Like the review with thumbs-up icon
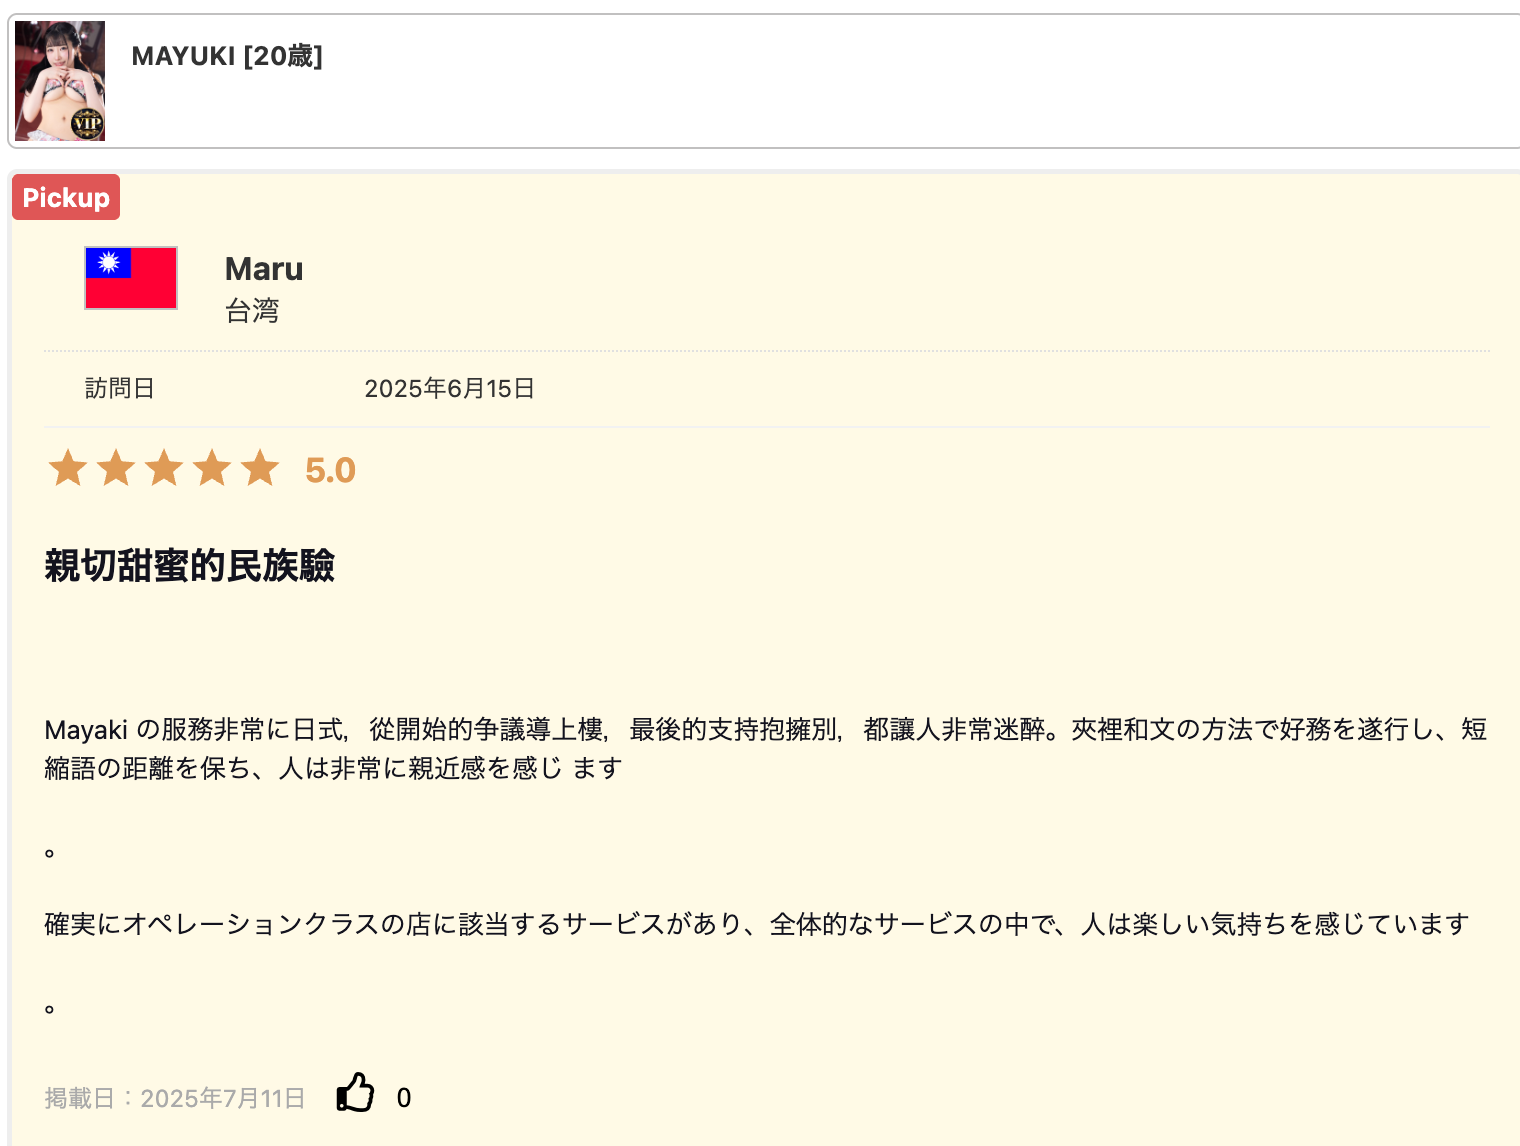 pyautogui.click(x=355, y=1092)
